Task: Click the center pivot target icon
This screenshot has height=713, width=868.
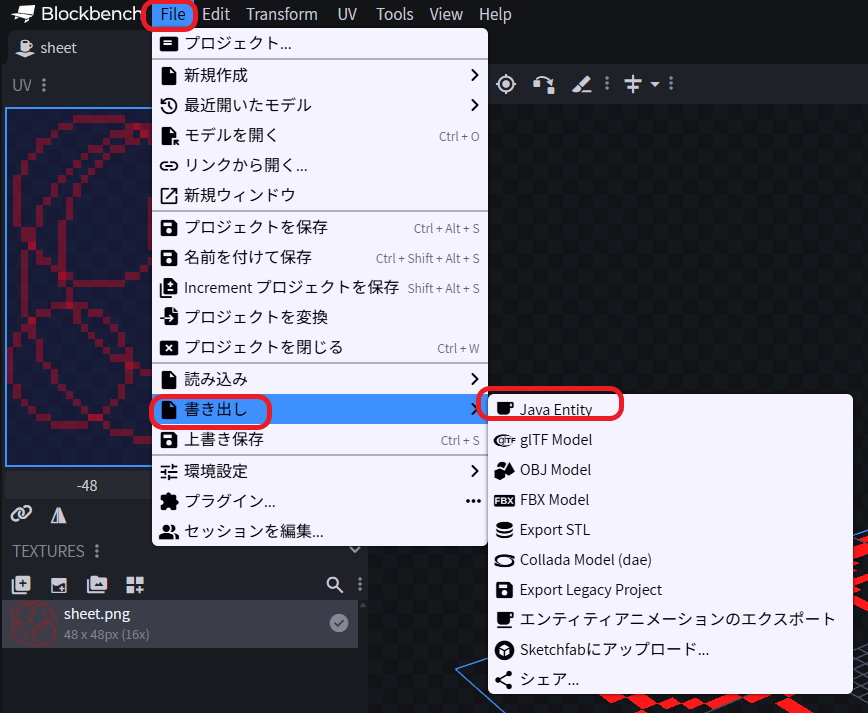Action: pos(506,84)
